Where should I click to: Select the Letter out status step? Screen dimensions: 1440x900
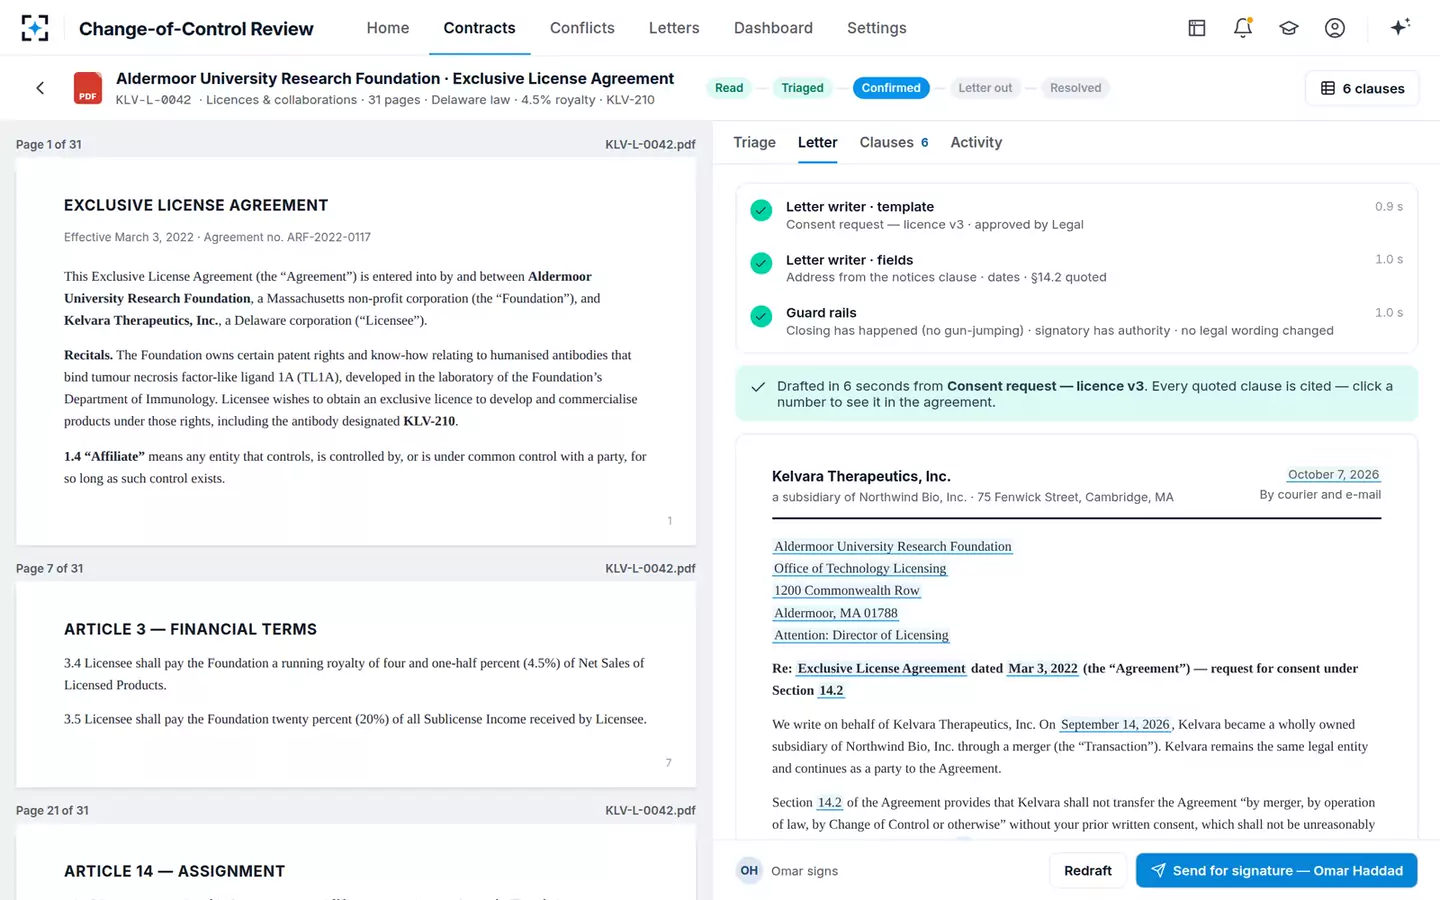pyautogui.click(x=985, y=88)
